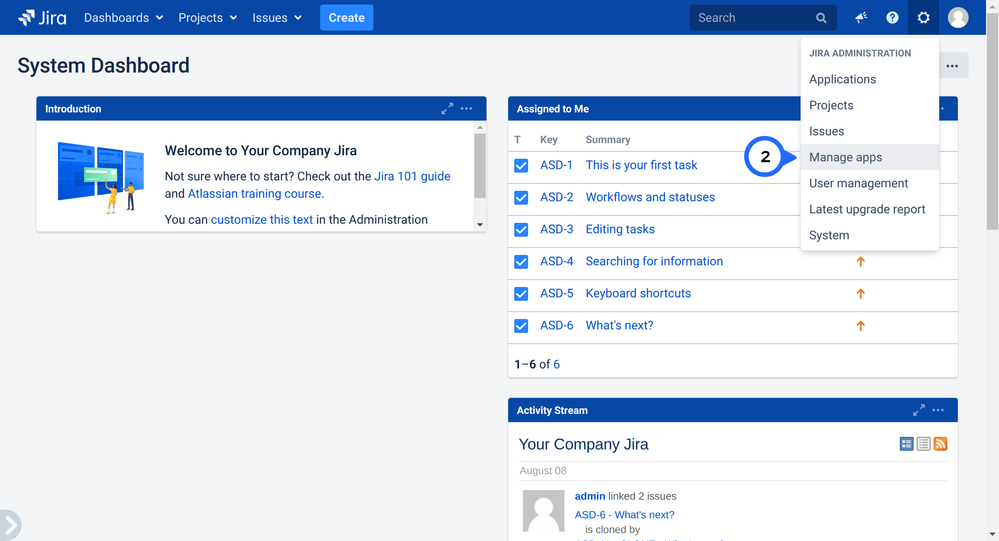Open the Dashboards dropdown menu

click(124, 18)
